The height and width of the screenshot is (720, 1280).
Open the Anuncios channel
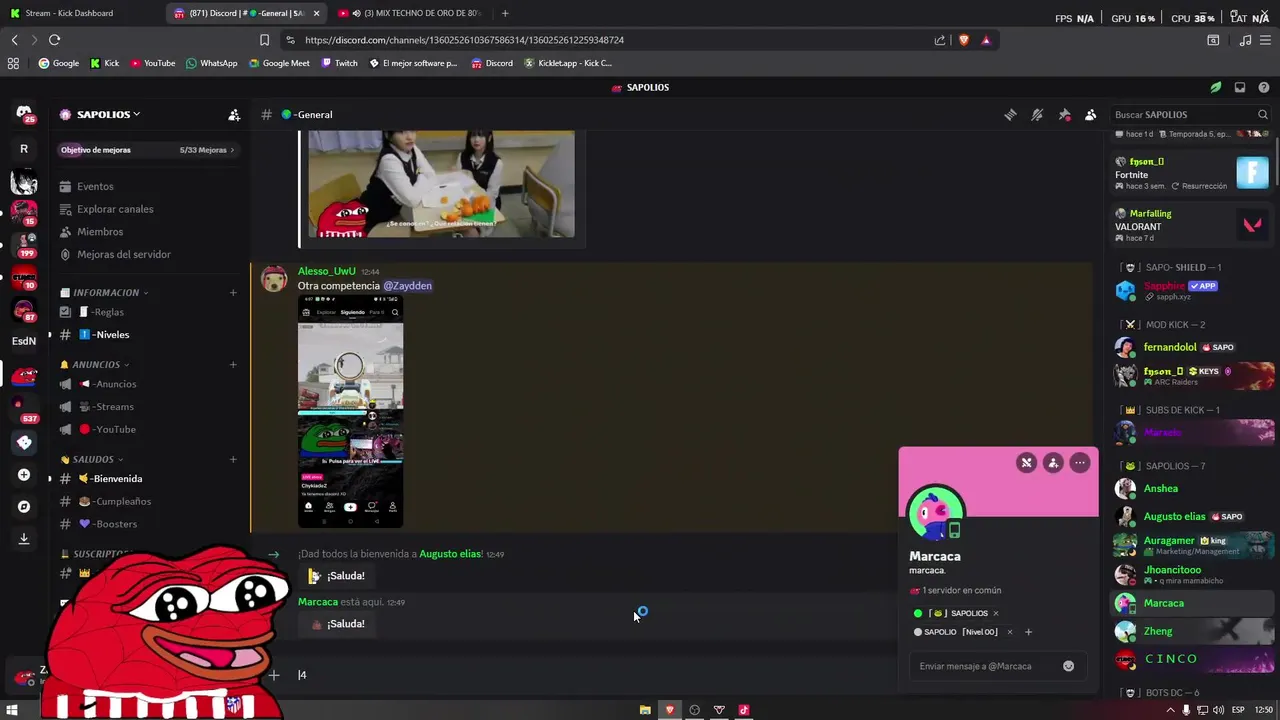coord(148,384)
